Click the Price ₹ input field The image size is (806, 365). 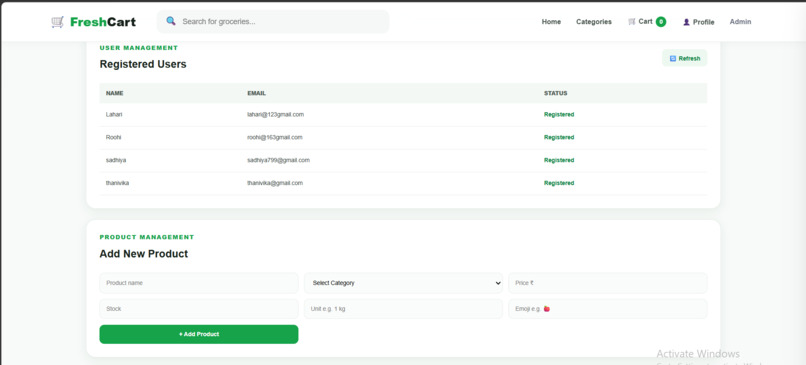608,283
